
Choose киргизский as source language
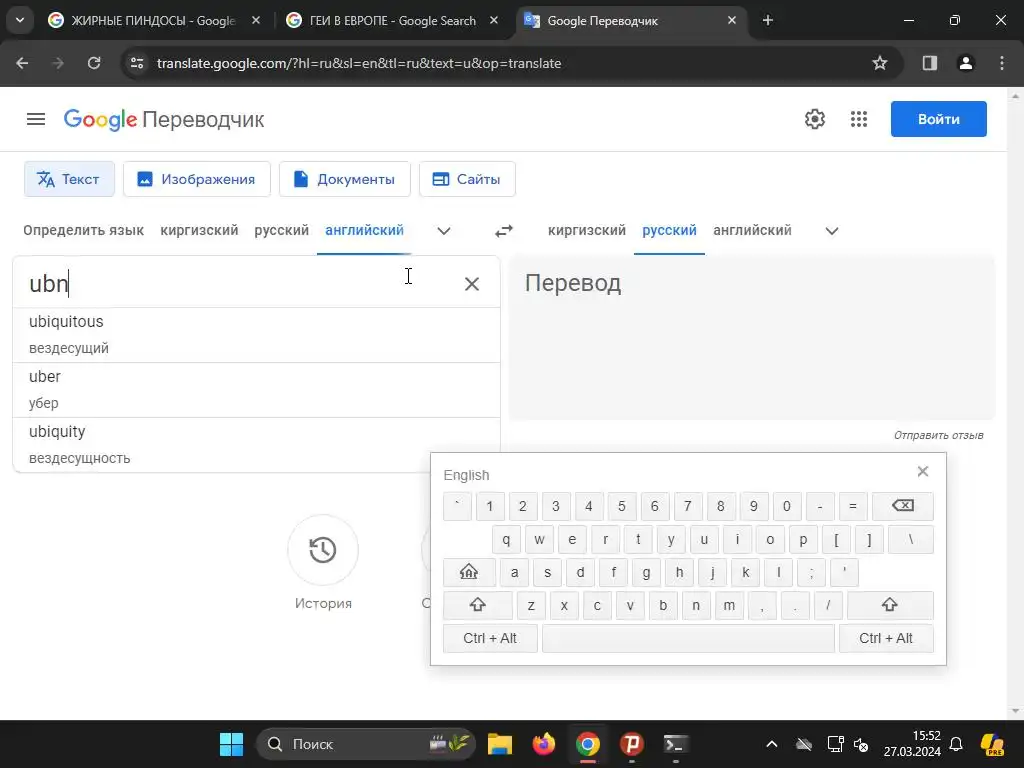point(199,231)
